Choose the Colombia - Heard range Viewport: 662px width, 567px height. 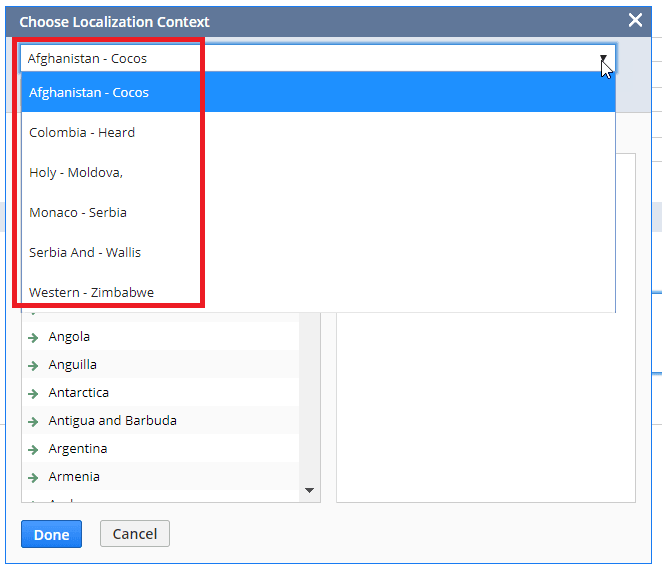tap(318, 132)
